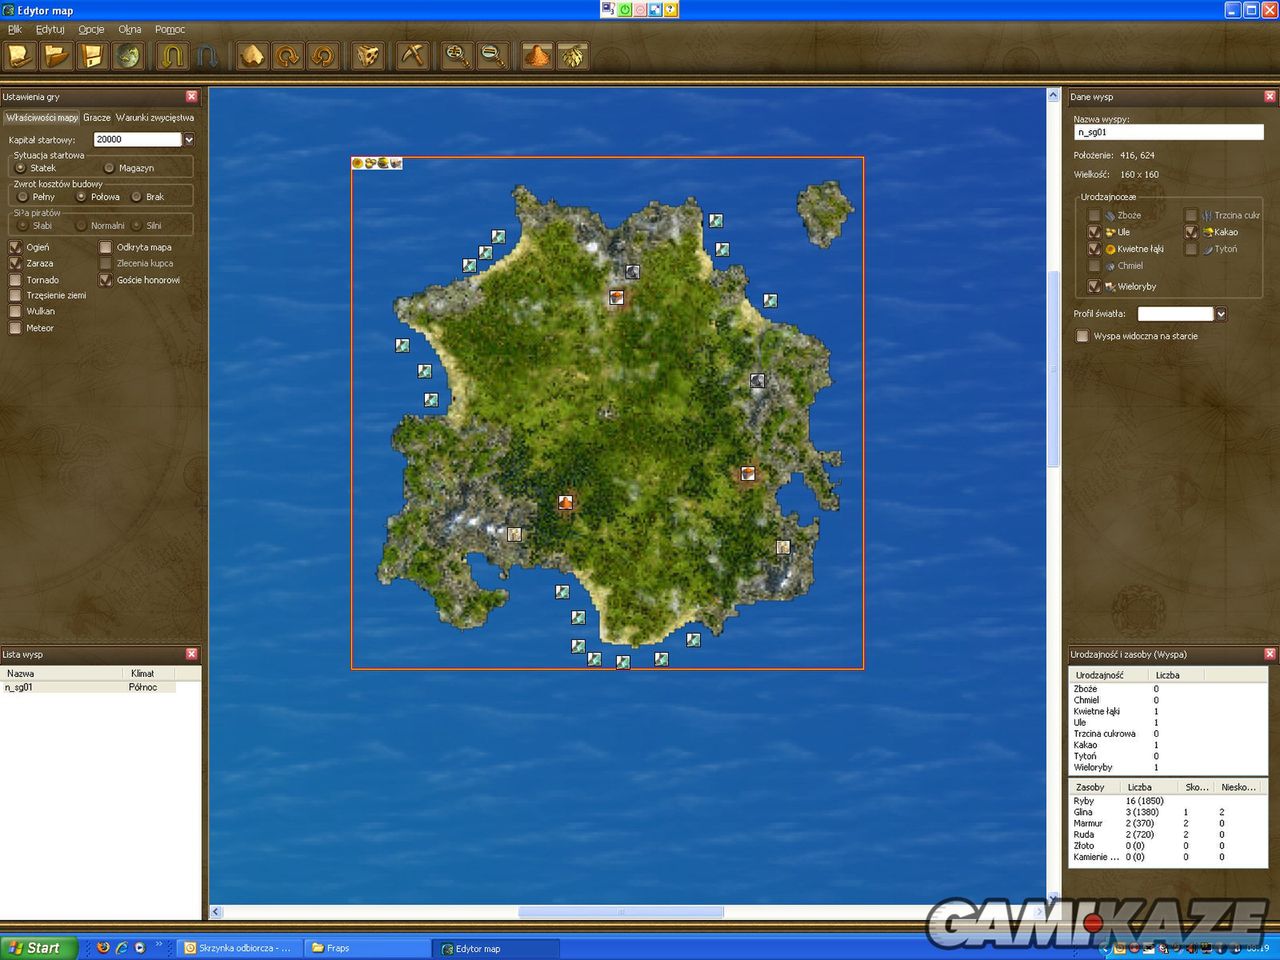The width and height of the screenshot is (1280, 960).
Task: Click Firefox icon in the quick launch
Action: click(x=103, y=947)
